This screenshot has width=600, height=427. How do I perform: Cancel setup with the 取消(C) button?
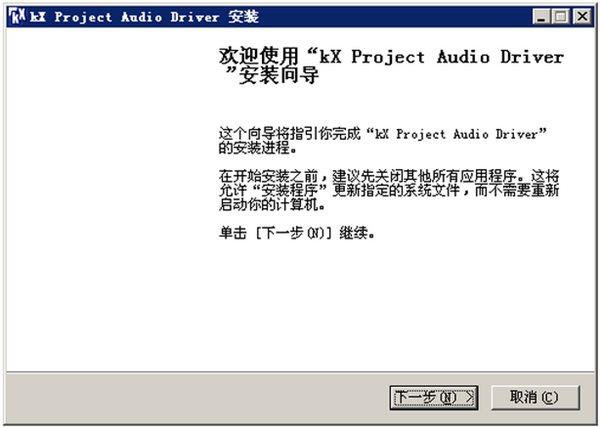tap(535, 398)
